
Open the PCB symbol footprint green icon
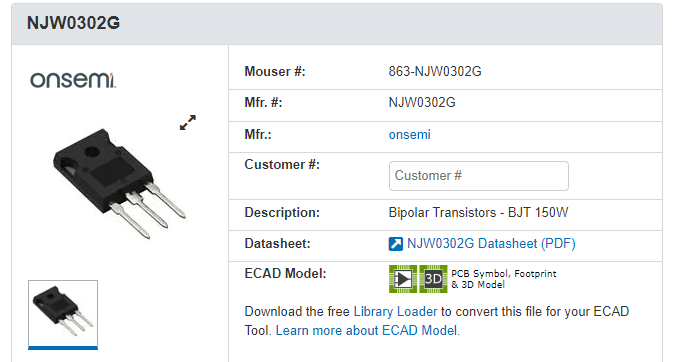click(403, 279)
